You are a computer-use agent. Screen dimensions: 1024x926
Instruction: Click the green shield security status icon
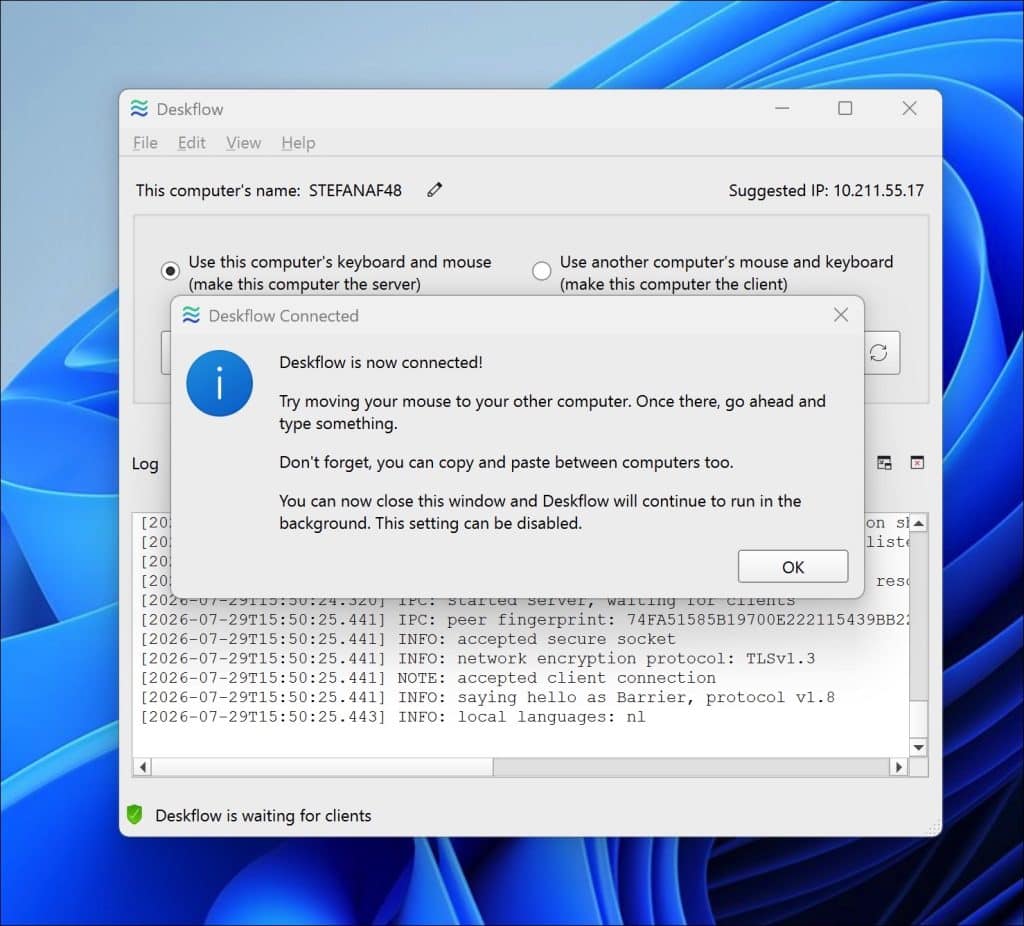[135, 814]
